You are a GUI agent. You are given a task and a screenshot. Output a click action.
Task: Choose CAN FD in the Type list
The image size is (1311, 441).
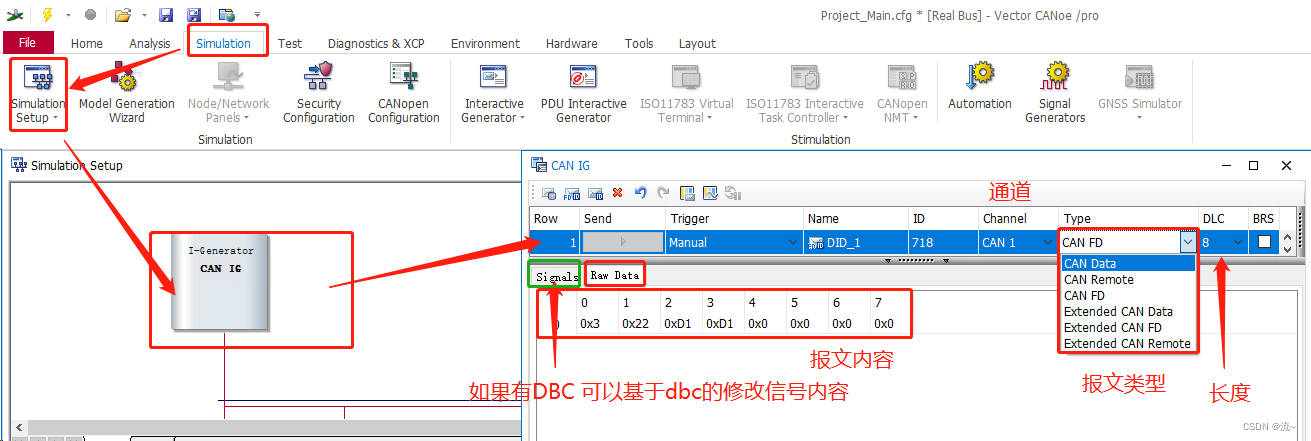click(1128, 296)
